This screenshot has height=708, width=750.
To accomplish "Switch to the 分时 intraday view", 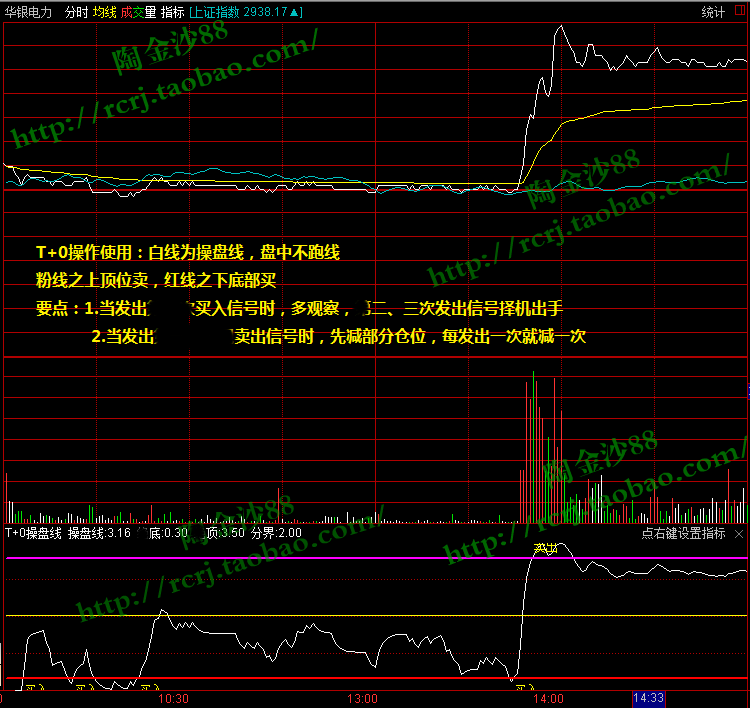I will click(76, 12).
